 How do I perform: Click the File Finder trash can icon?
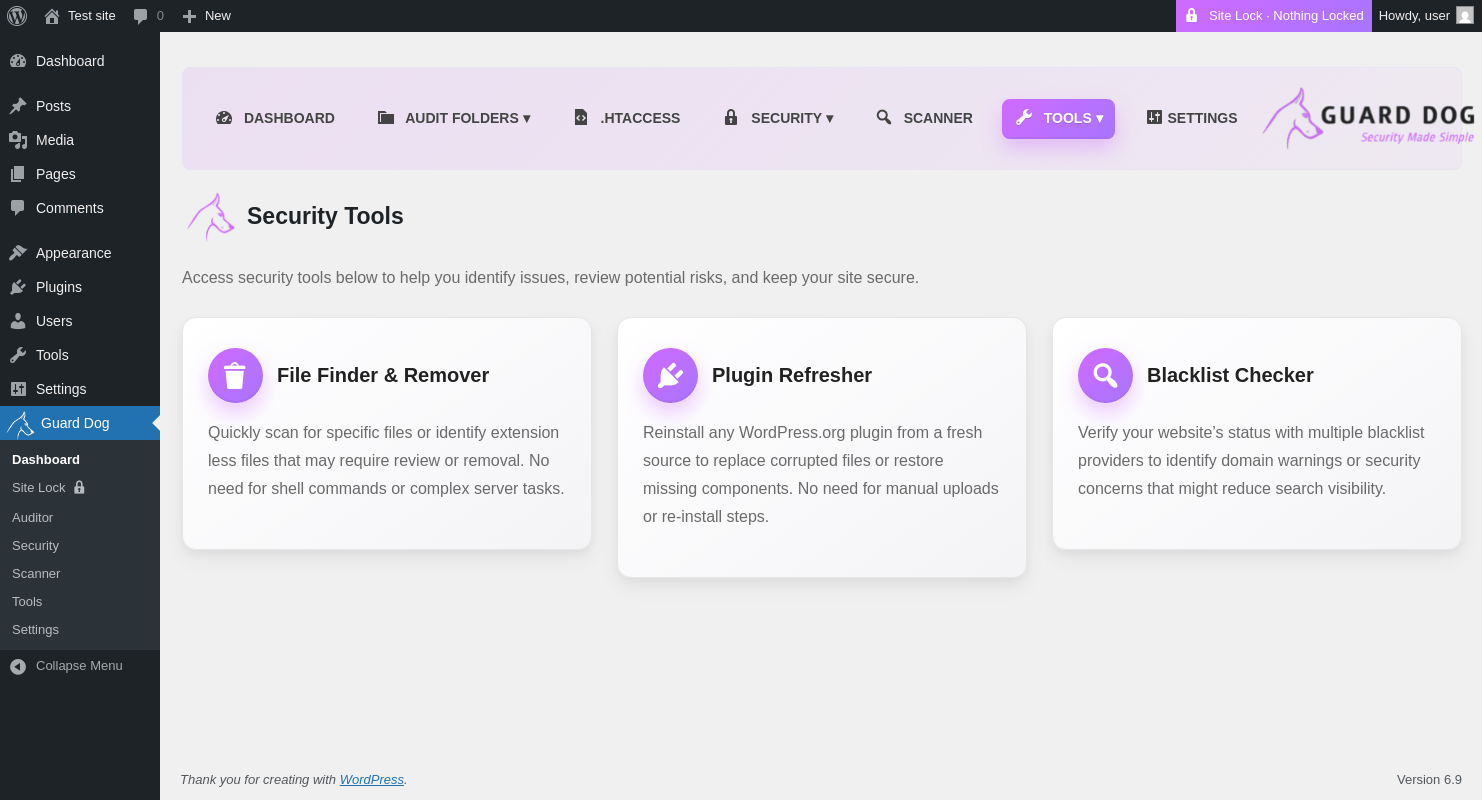click(235, 376)
